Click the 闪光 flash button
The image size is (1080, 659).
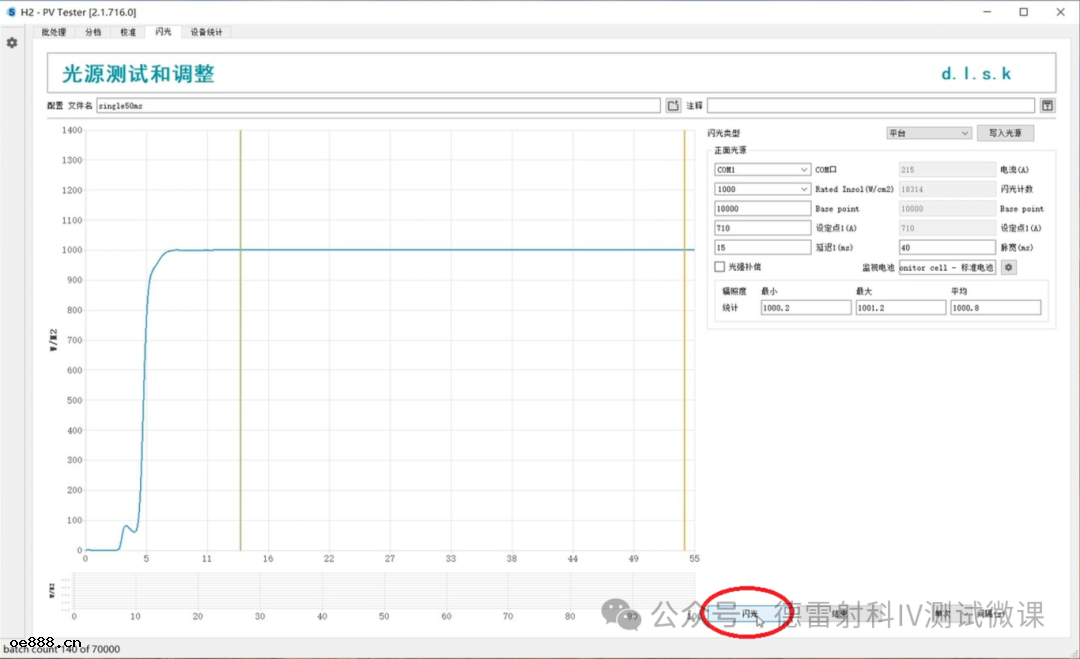click(749, 613)
